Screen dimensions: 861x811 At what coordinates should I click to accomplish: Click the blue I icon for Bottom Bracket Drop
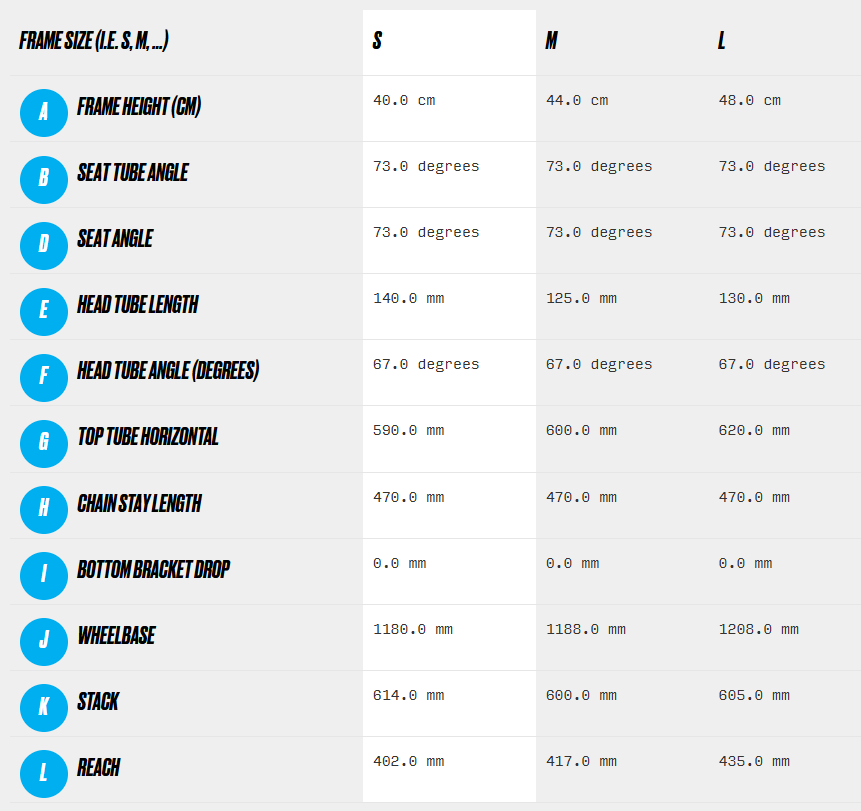pyautogui.click(x=43, y=573)
